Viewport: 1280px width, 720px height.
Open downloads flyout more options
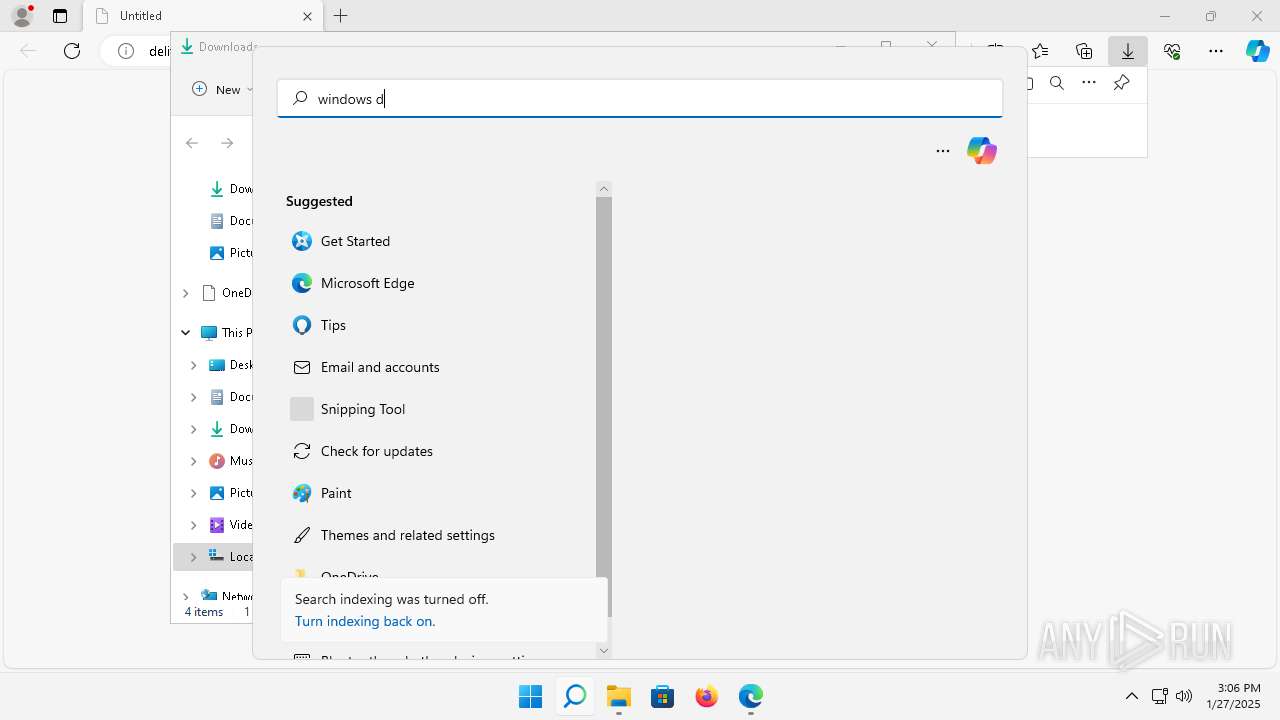pos(1089,83)
